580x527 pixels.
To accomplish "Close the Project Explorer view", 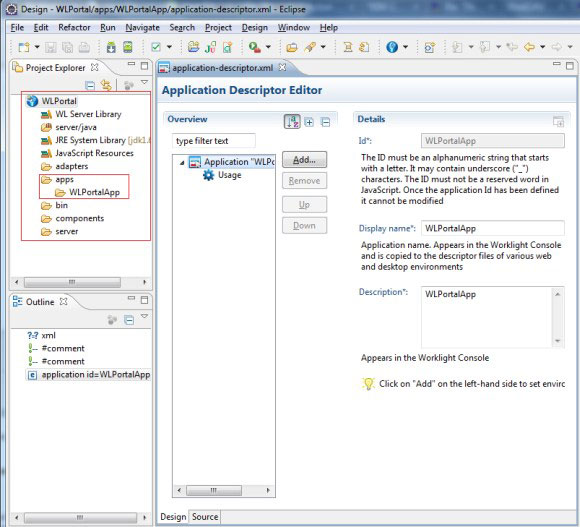I will (95, 67).
